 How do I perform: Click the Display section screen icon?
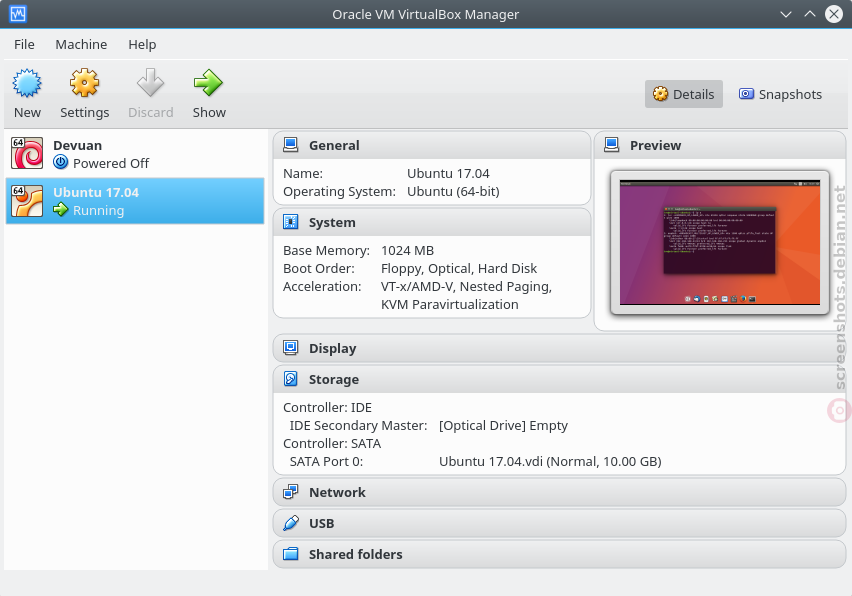[x=291, y=348]
